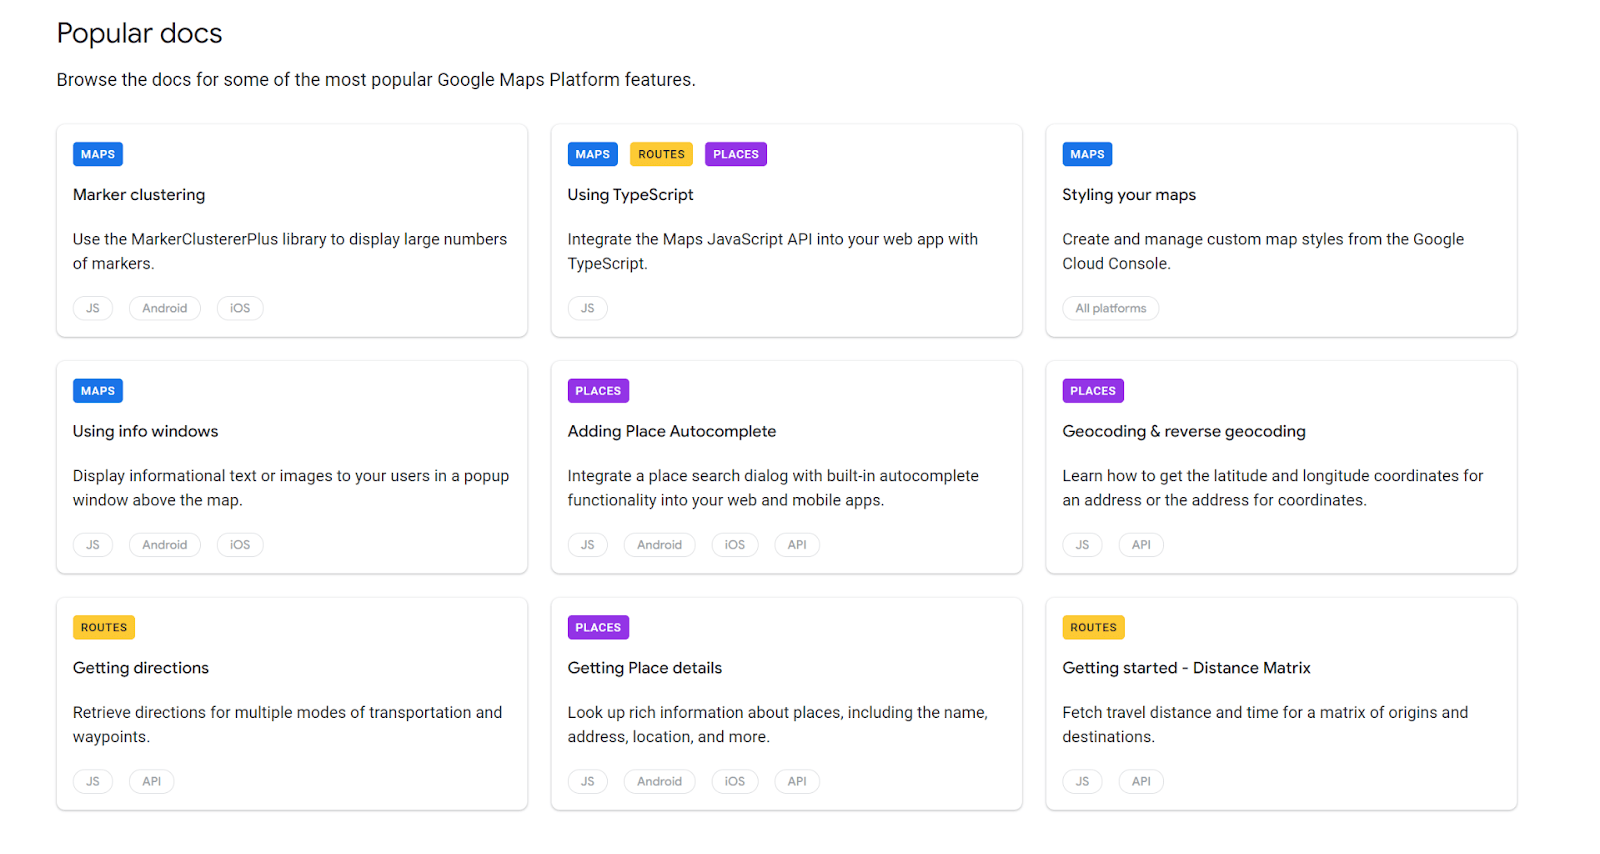Click MAPS tag on Styling your maps card
1600x854 pixels.
[1087, 154]
